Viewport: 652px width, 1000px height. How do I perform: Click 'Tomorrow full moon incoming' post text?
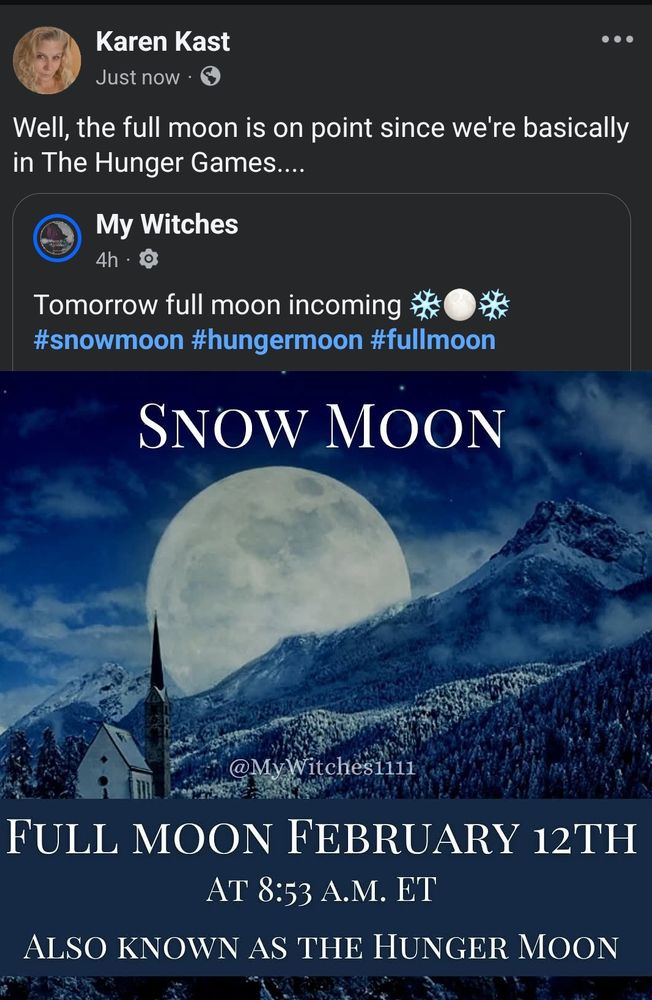point(217,305)
